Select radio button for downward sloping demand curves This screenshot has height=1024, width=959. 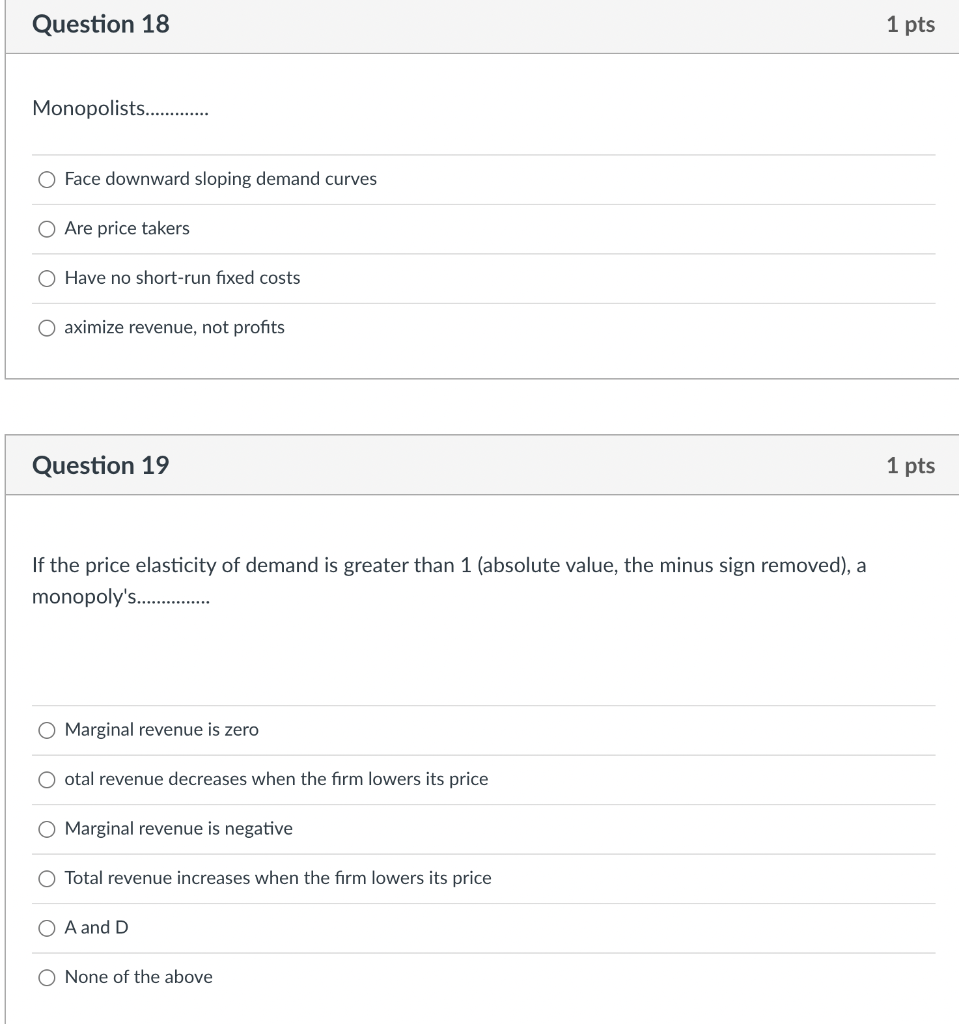click(46, 180)
